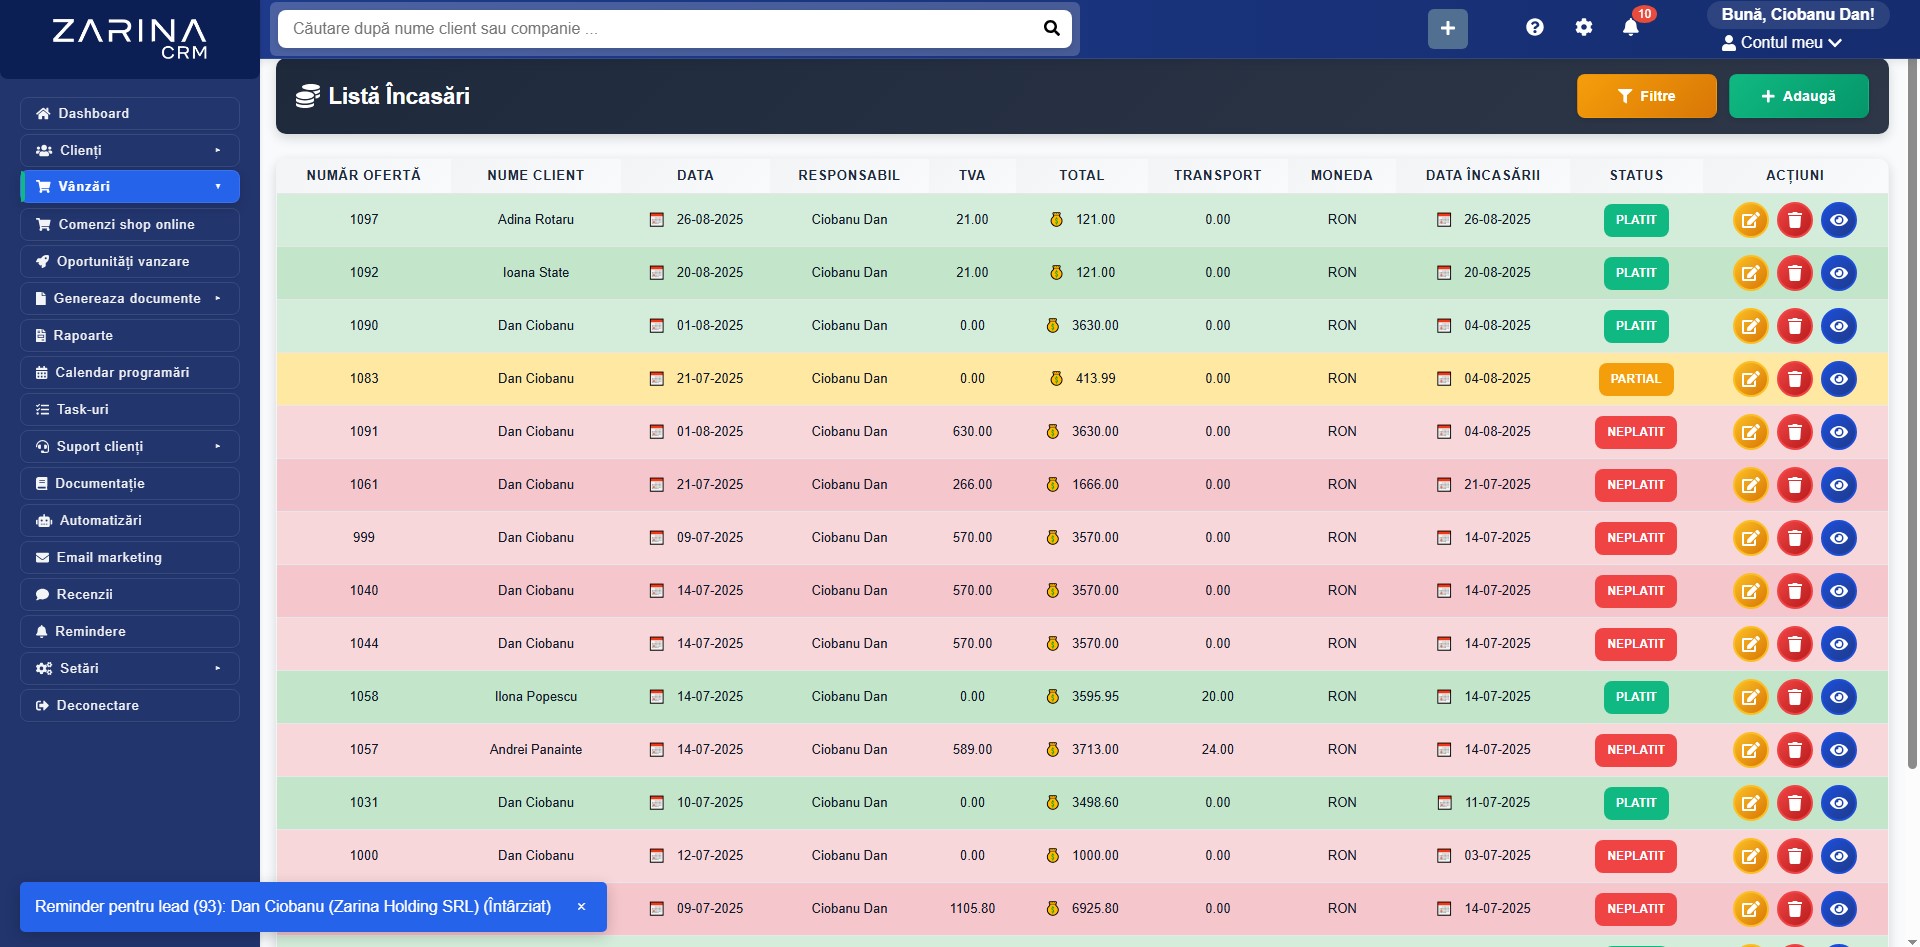View details of offer 1091
This screenshot has width=1920, height=947.
click(x=1839, y=432)
